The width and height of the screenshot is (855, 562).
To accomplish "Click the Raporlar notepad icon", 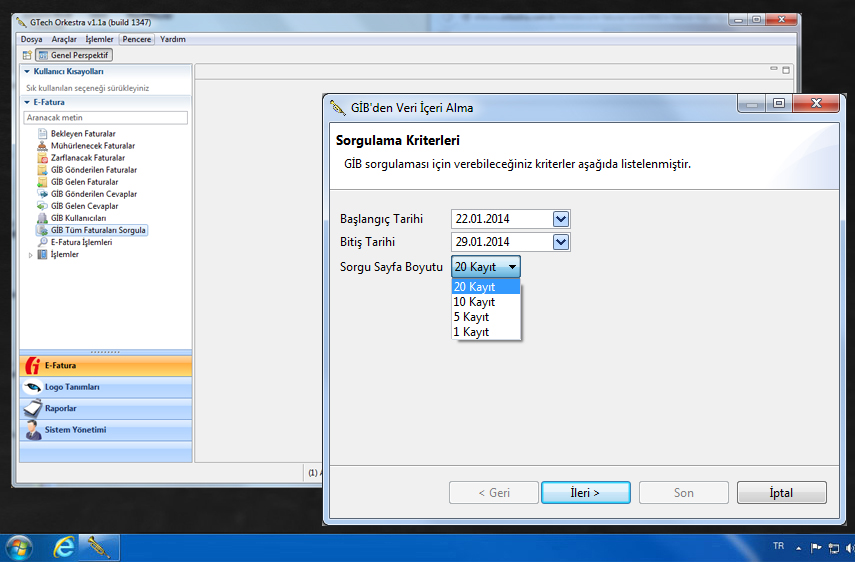I will [x=33, y=408].
